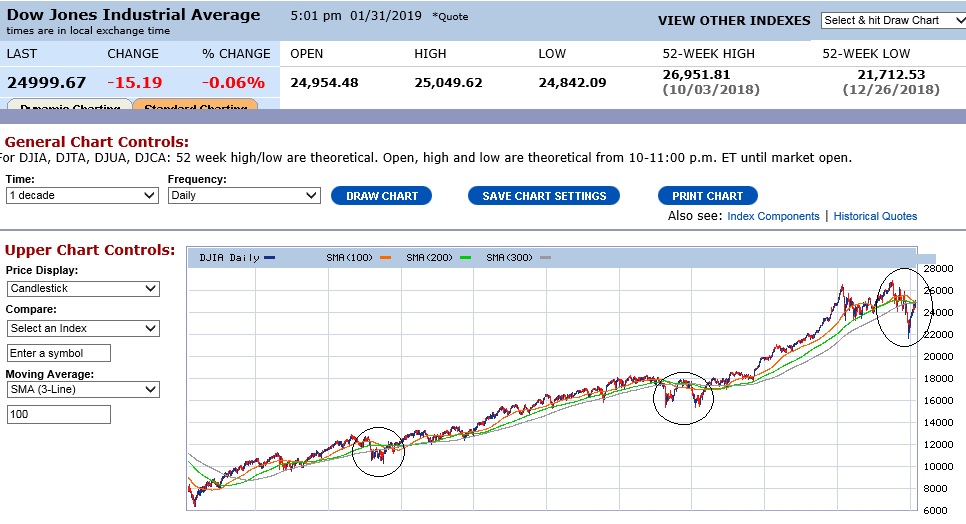Open the Moving Average SMA (3-Line) dropdown
Image resolution: width=966 pixels, height=524 pixels.
point(82,390)
